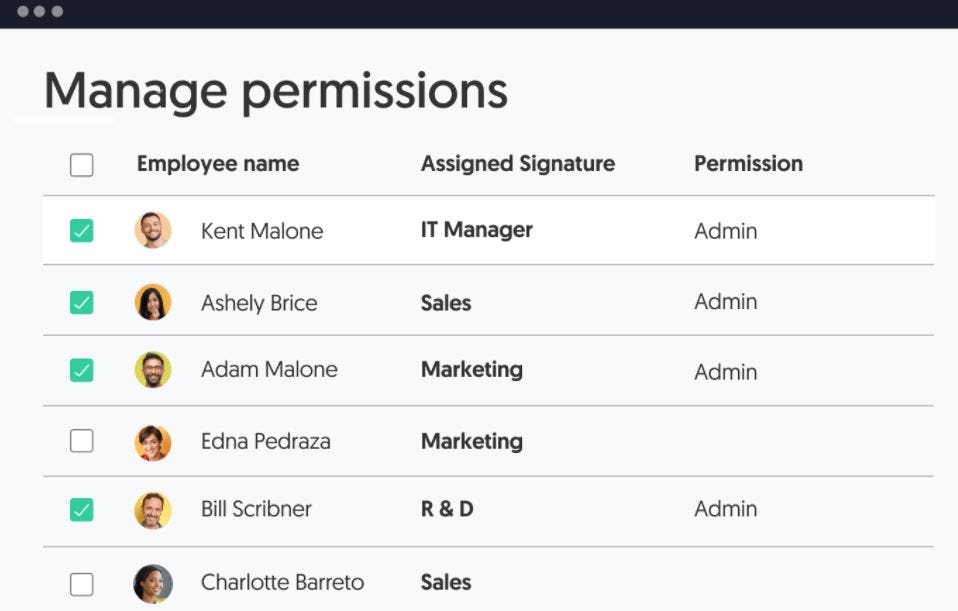
Task: Open the R & D signature entry
Action: point(447,508)
